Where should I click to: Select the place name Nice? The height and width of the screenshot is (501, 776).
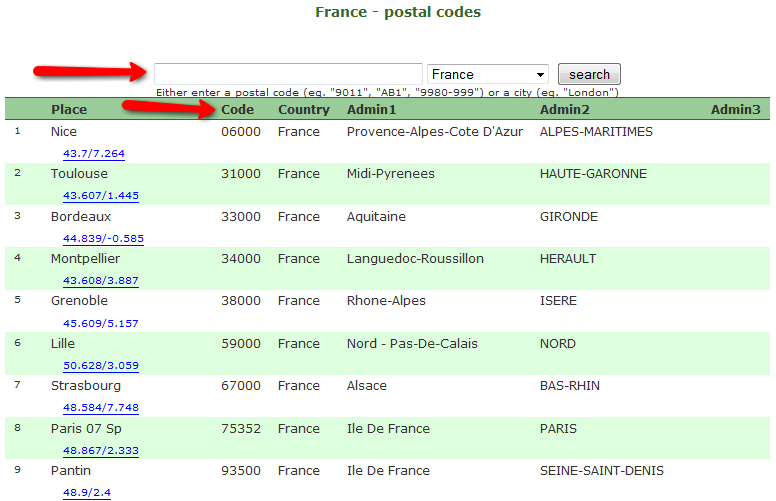(64, 132)
